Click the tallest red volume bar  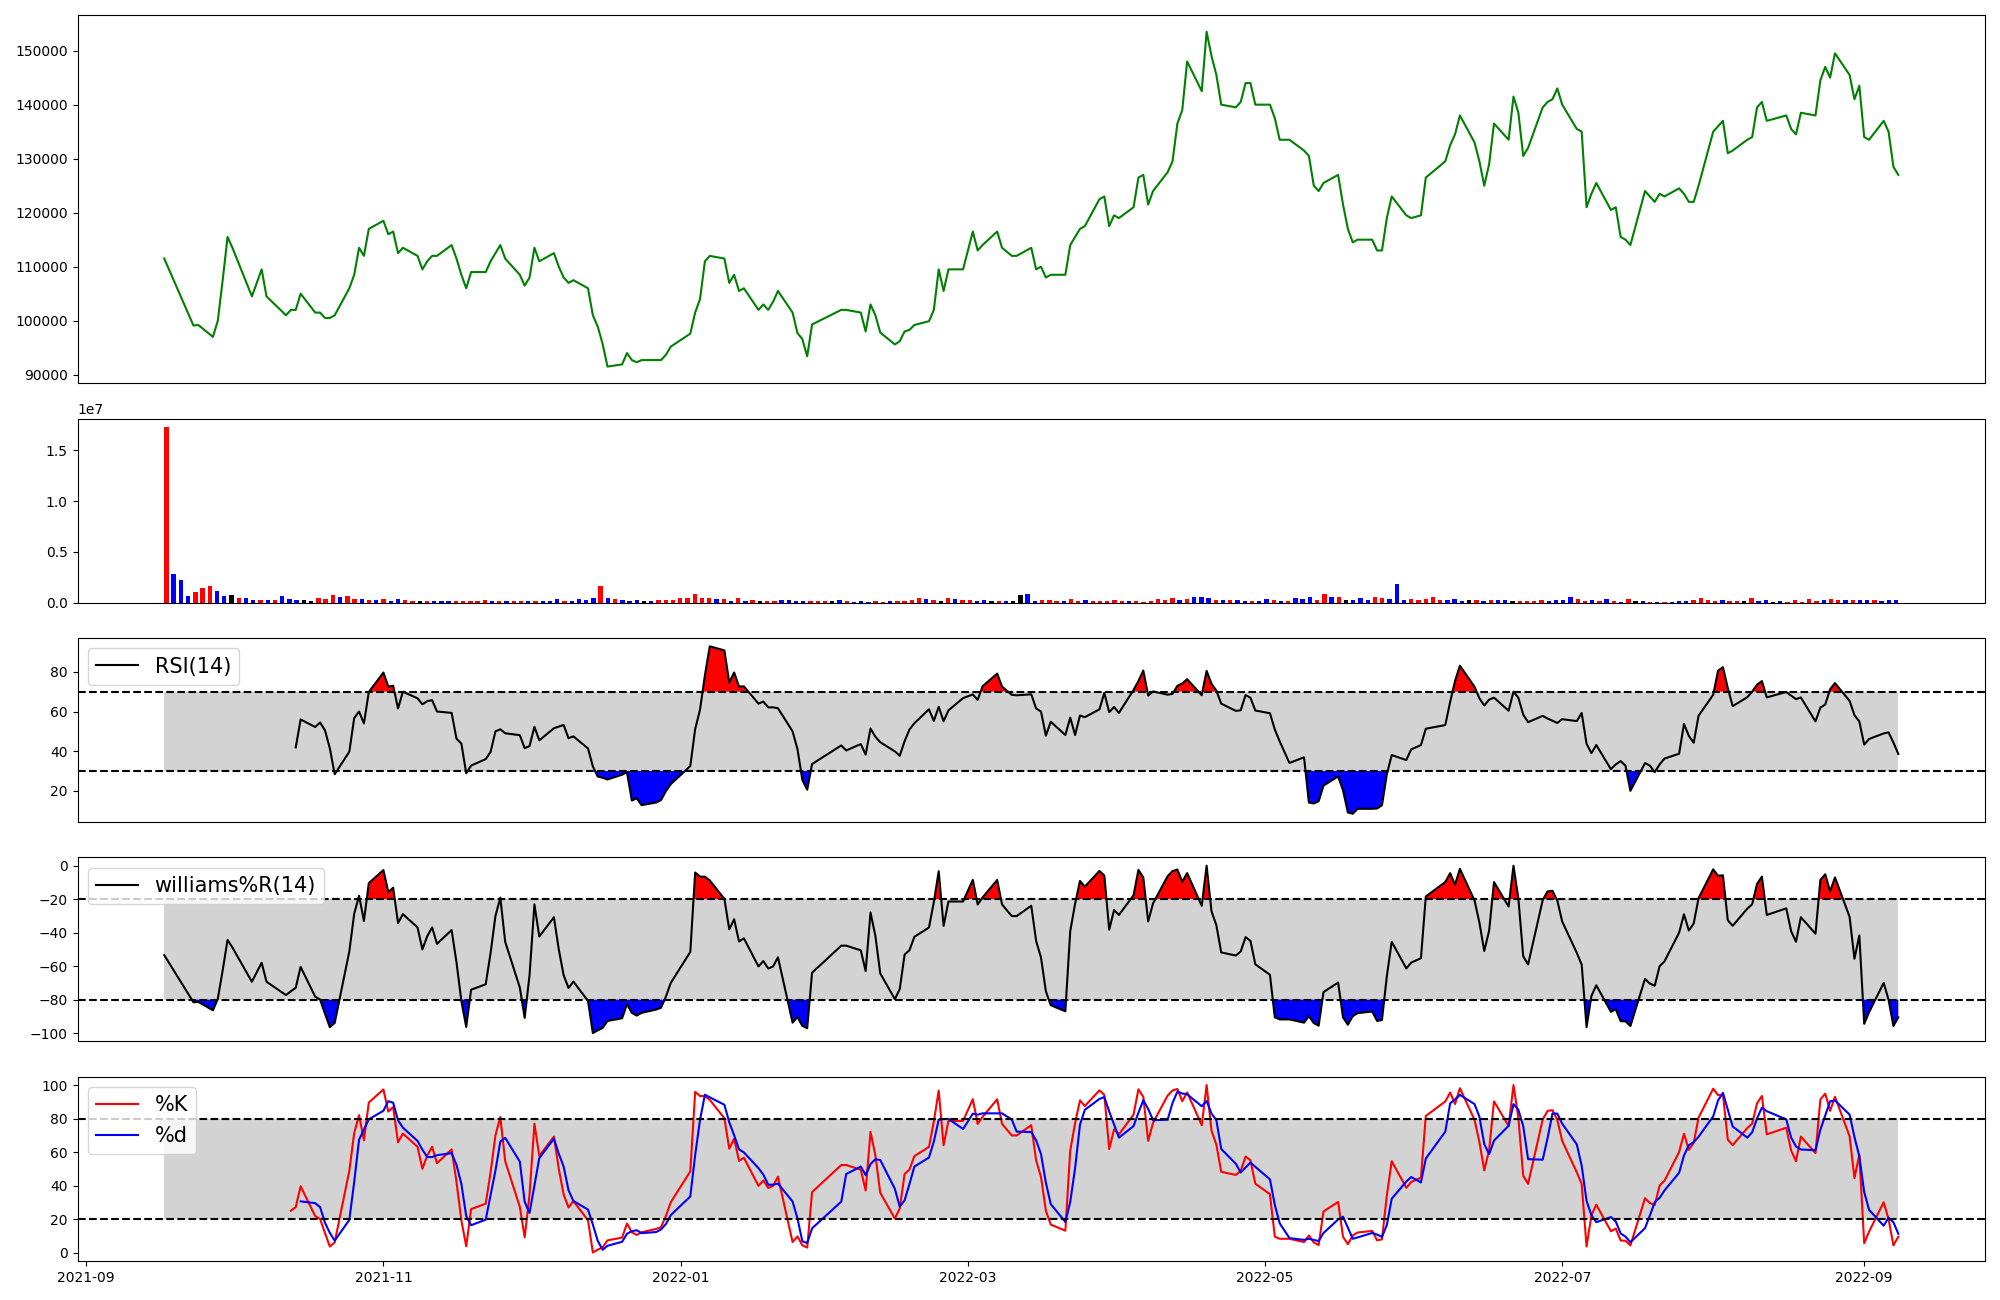[x=167, y=514]
